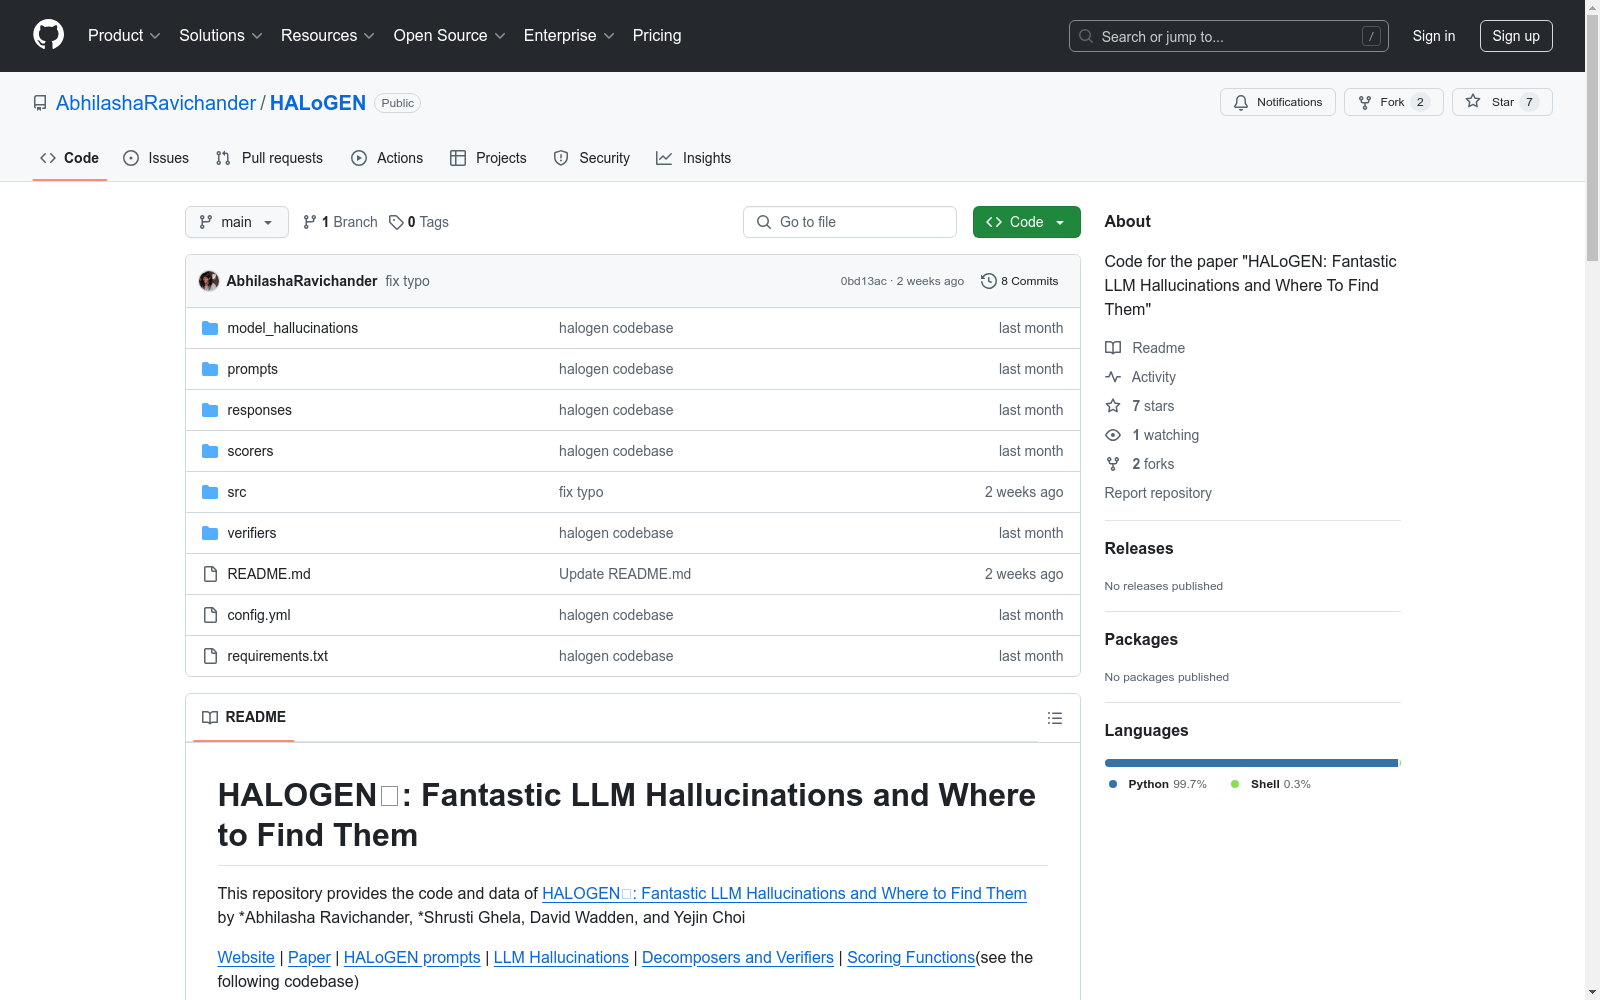The height and width of the screenshot is (1000, 1600).
Task: Open the model_hallucinations folder
Action: (292, 328)
